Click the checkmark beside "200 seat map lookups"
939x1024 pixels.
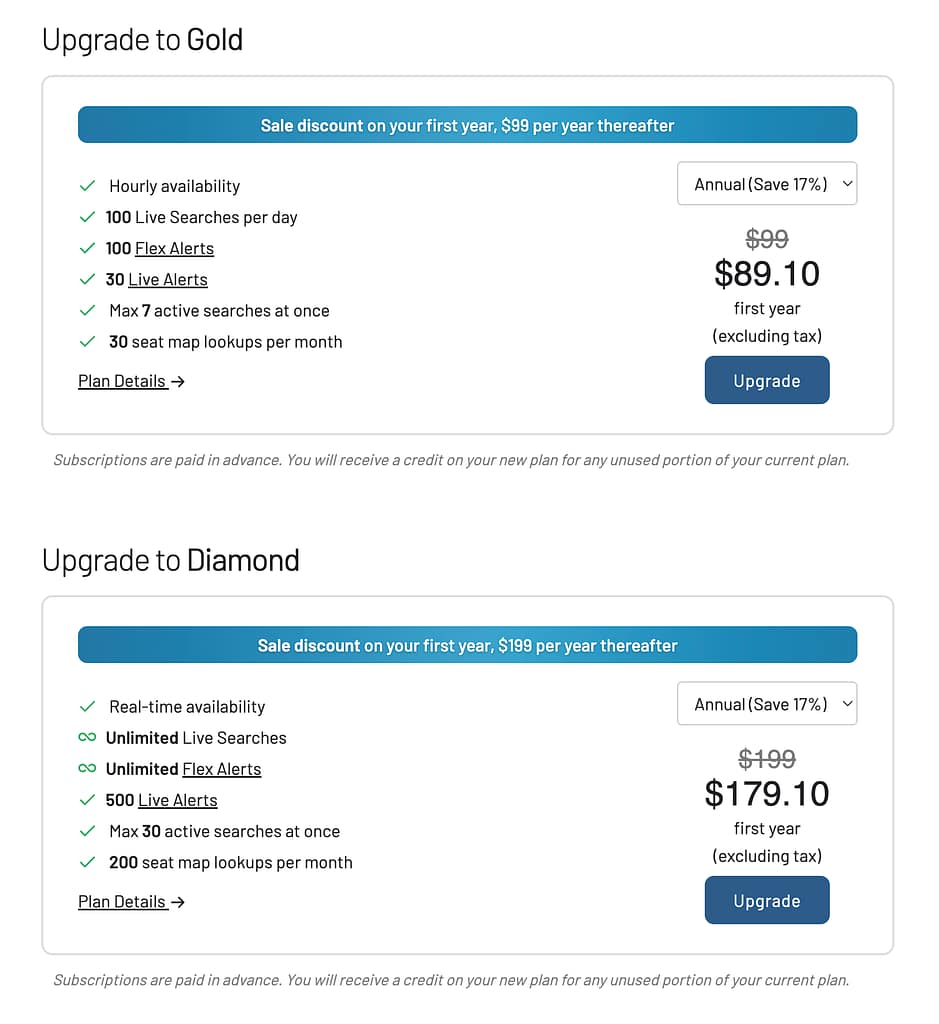tap(87, 862)
